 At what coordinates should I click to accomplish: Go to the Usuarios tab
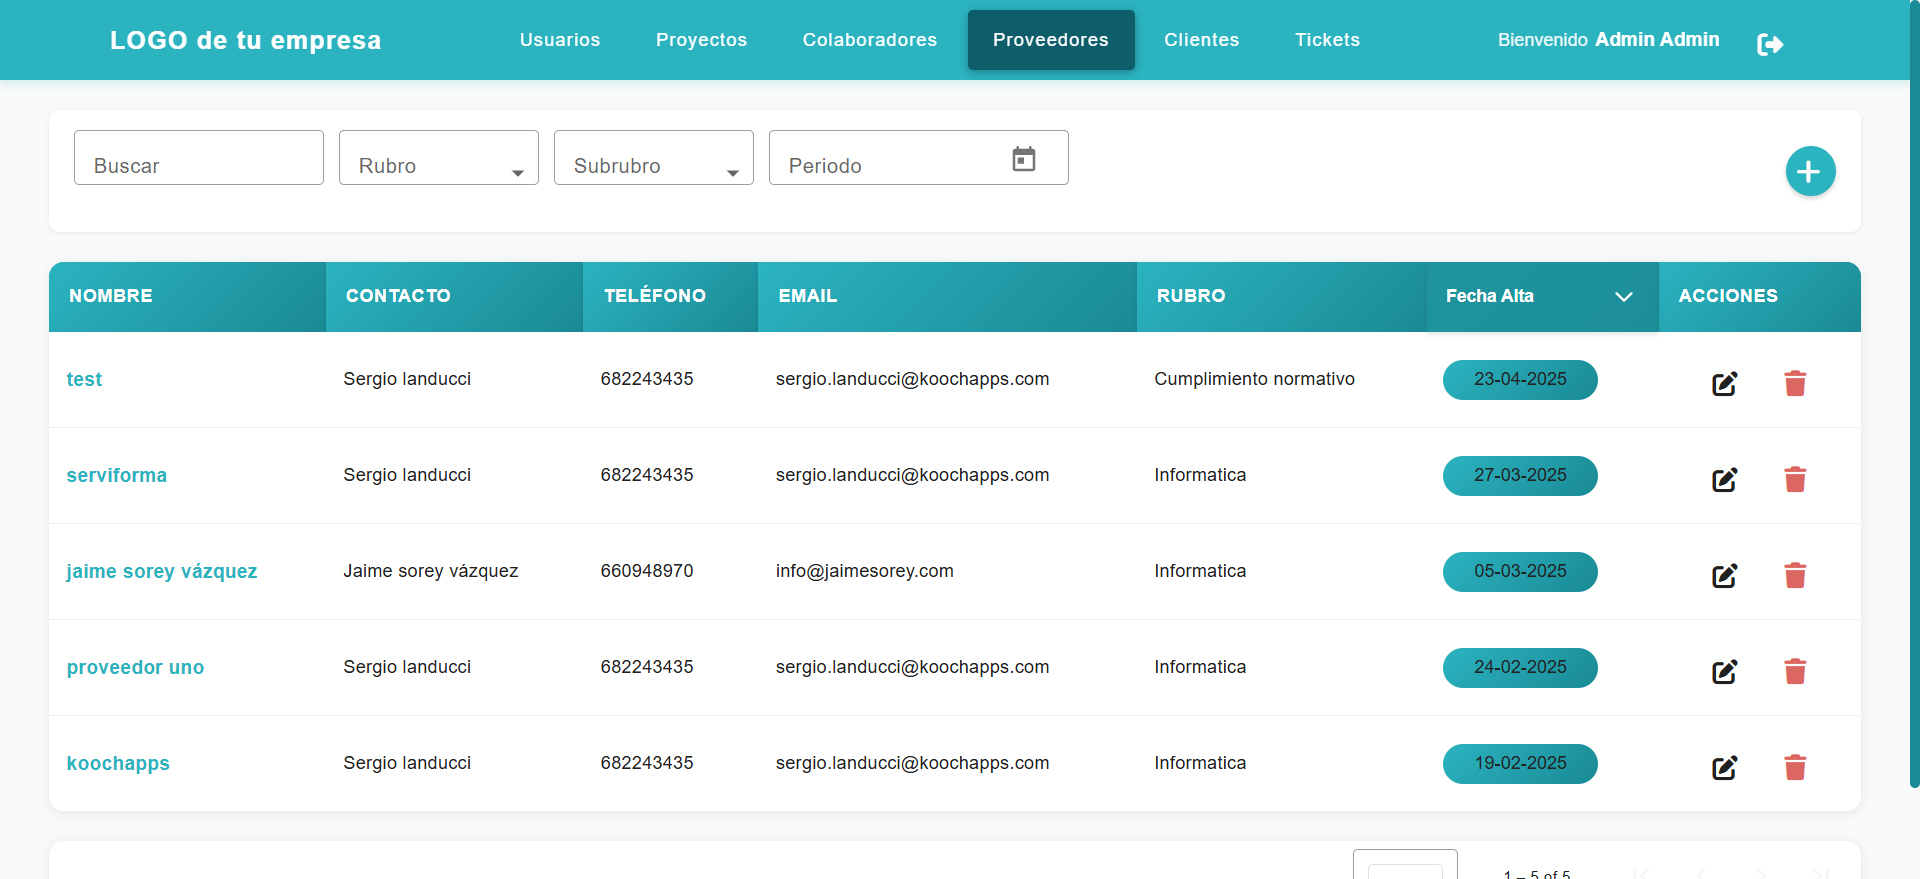click(x=560, y=40)
